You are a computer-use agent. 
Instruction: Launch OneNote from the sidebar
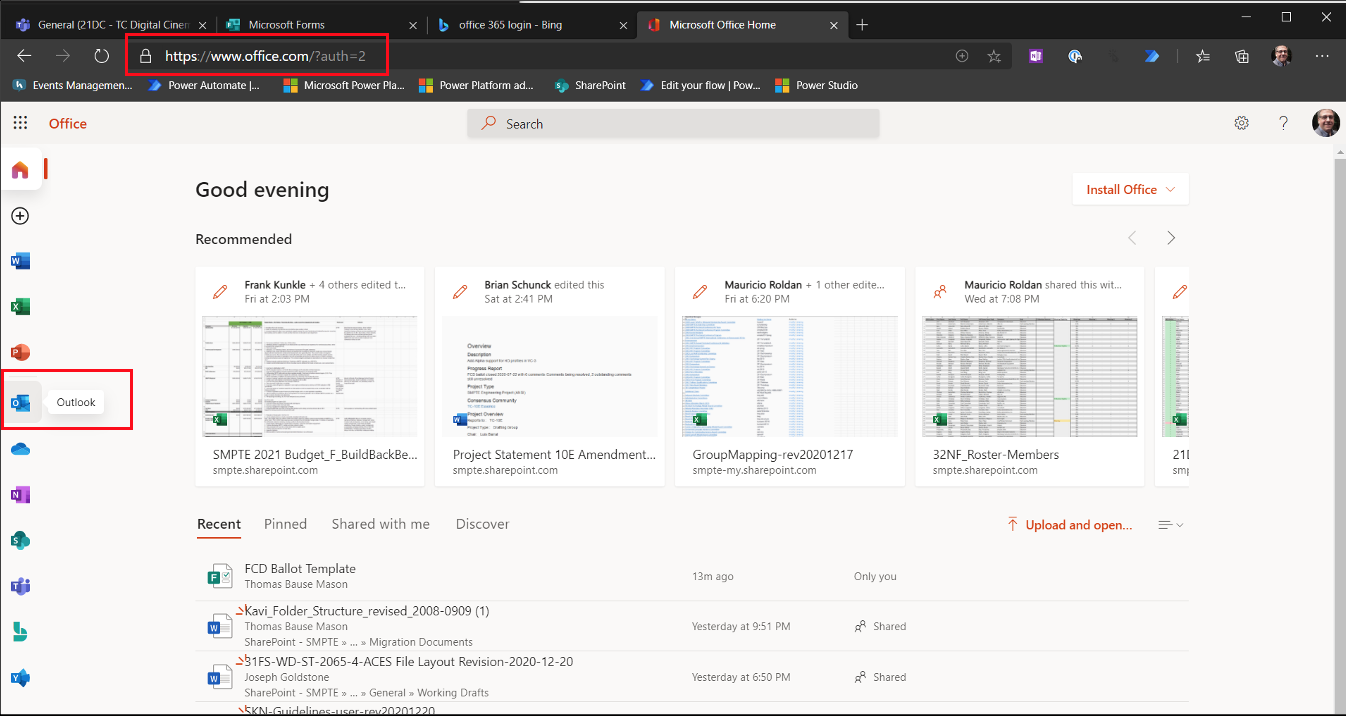[20, 495]
